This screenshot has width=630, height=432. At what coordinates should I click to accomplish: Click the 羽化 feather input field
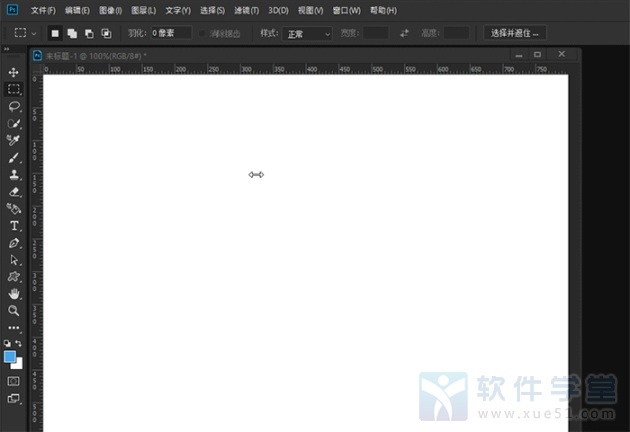click(x=171, y=33)
